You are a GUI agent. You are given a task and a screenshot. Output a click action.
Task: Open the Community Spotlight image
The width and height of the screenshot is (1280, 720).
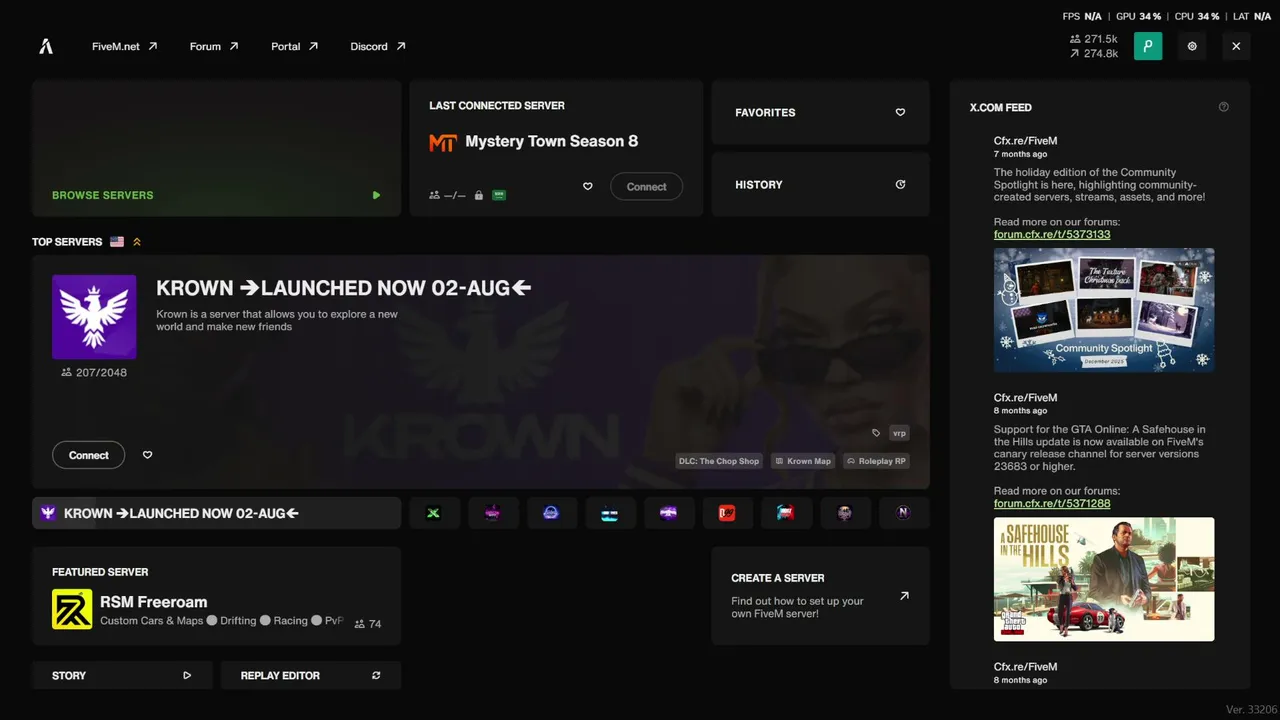pyautogui.click(x=1104, y=310)
